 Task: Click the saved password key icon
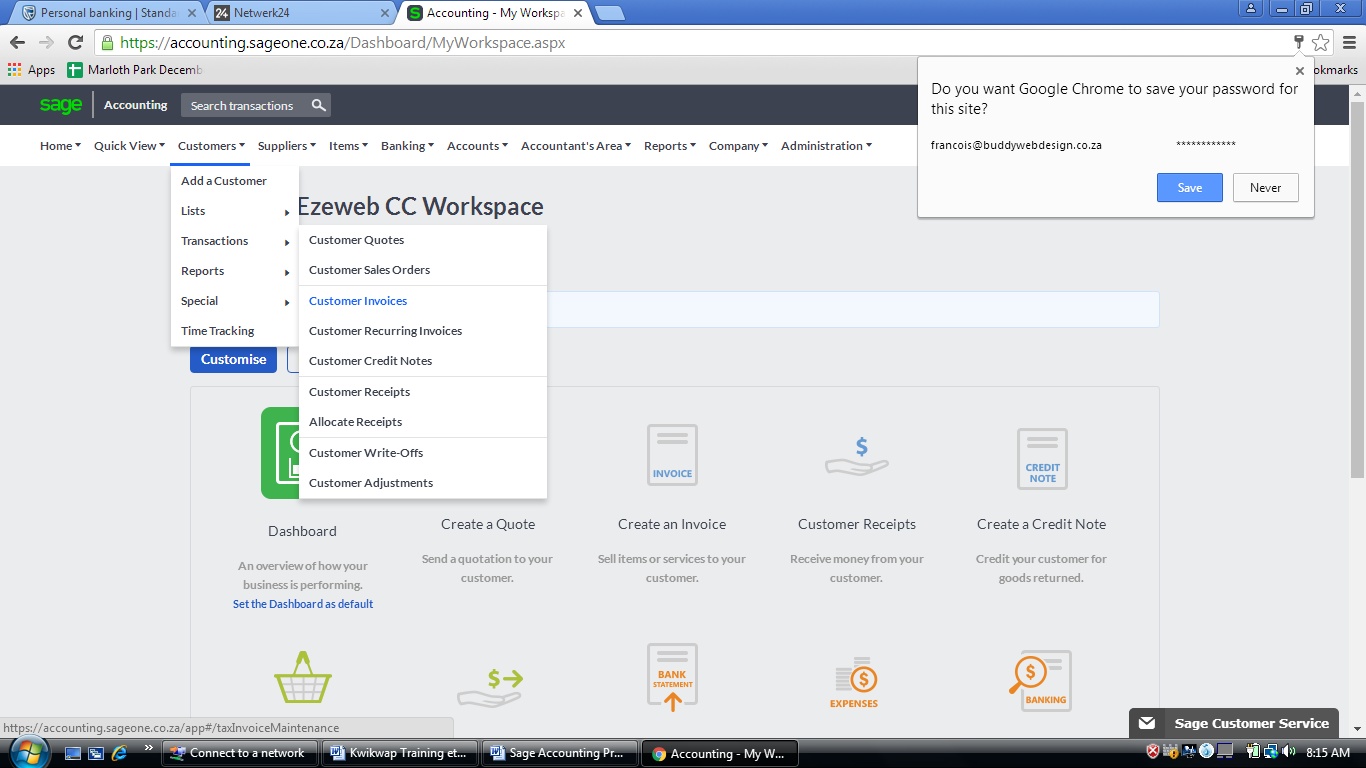click(x=1299, y=42)
